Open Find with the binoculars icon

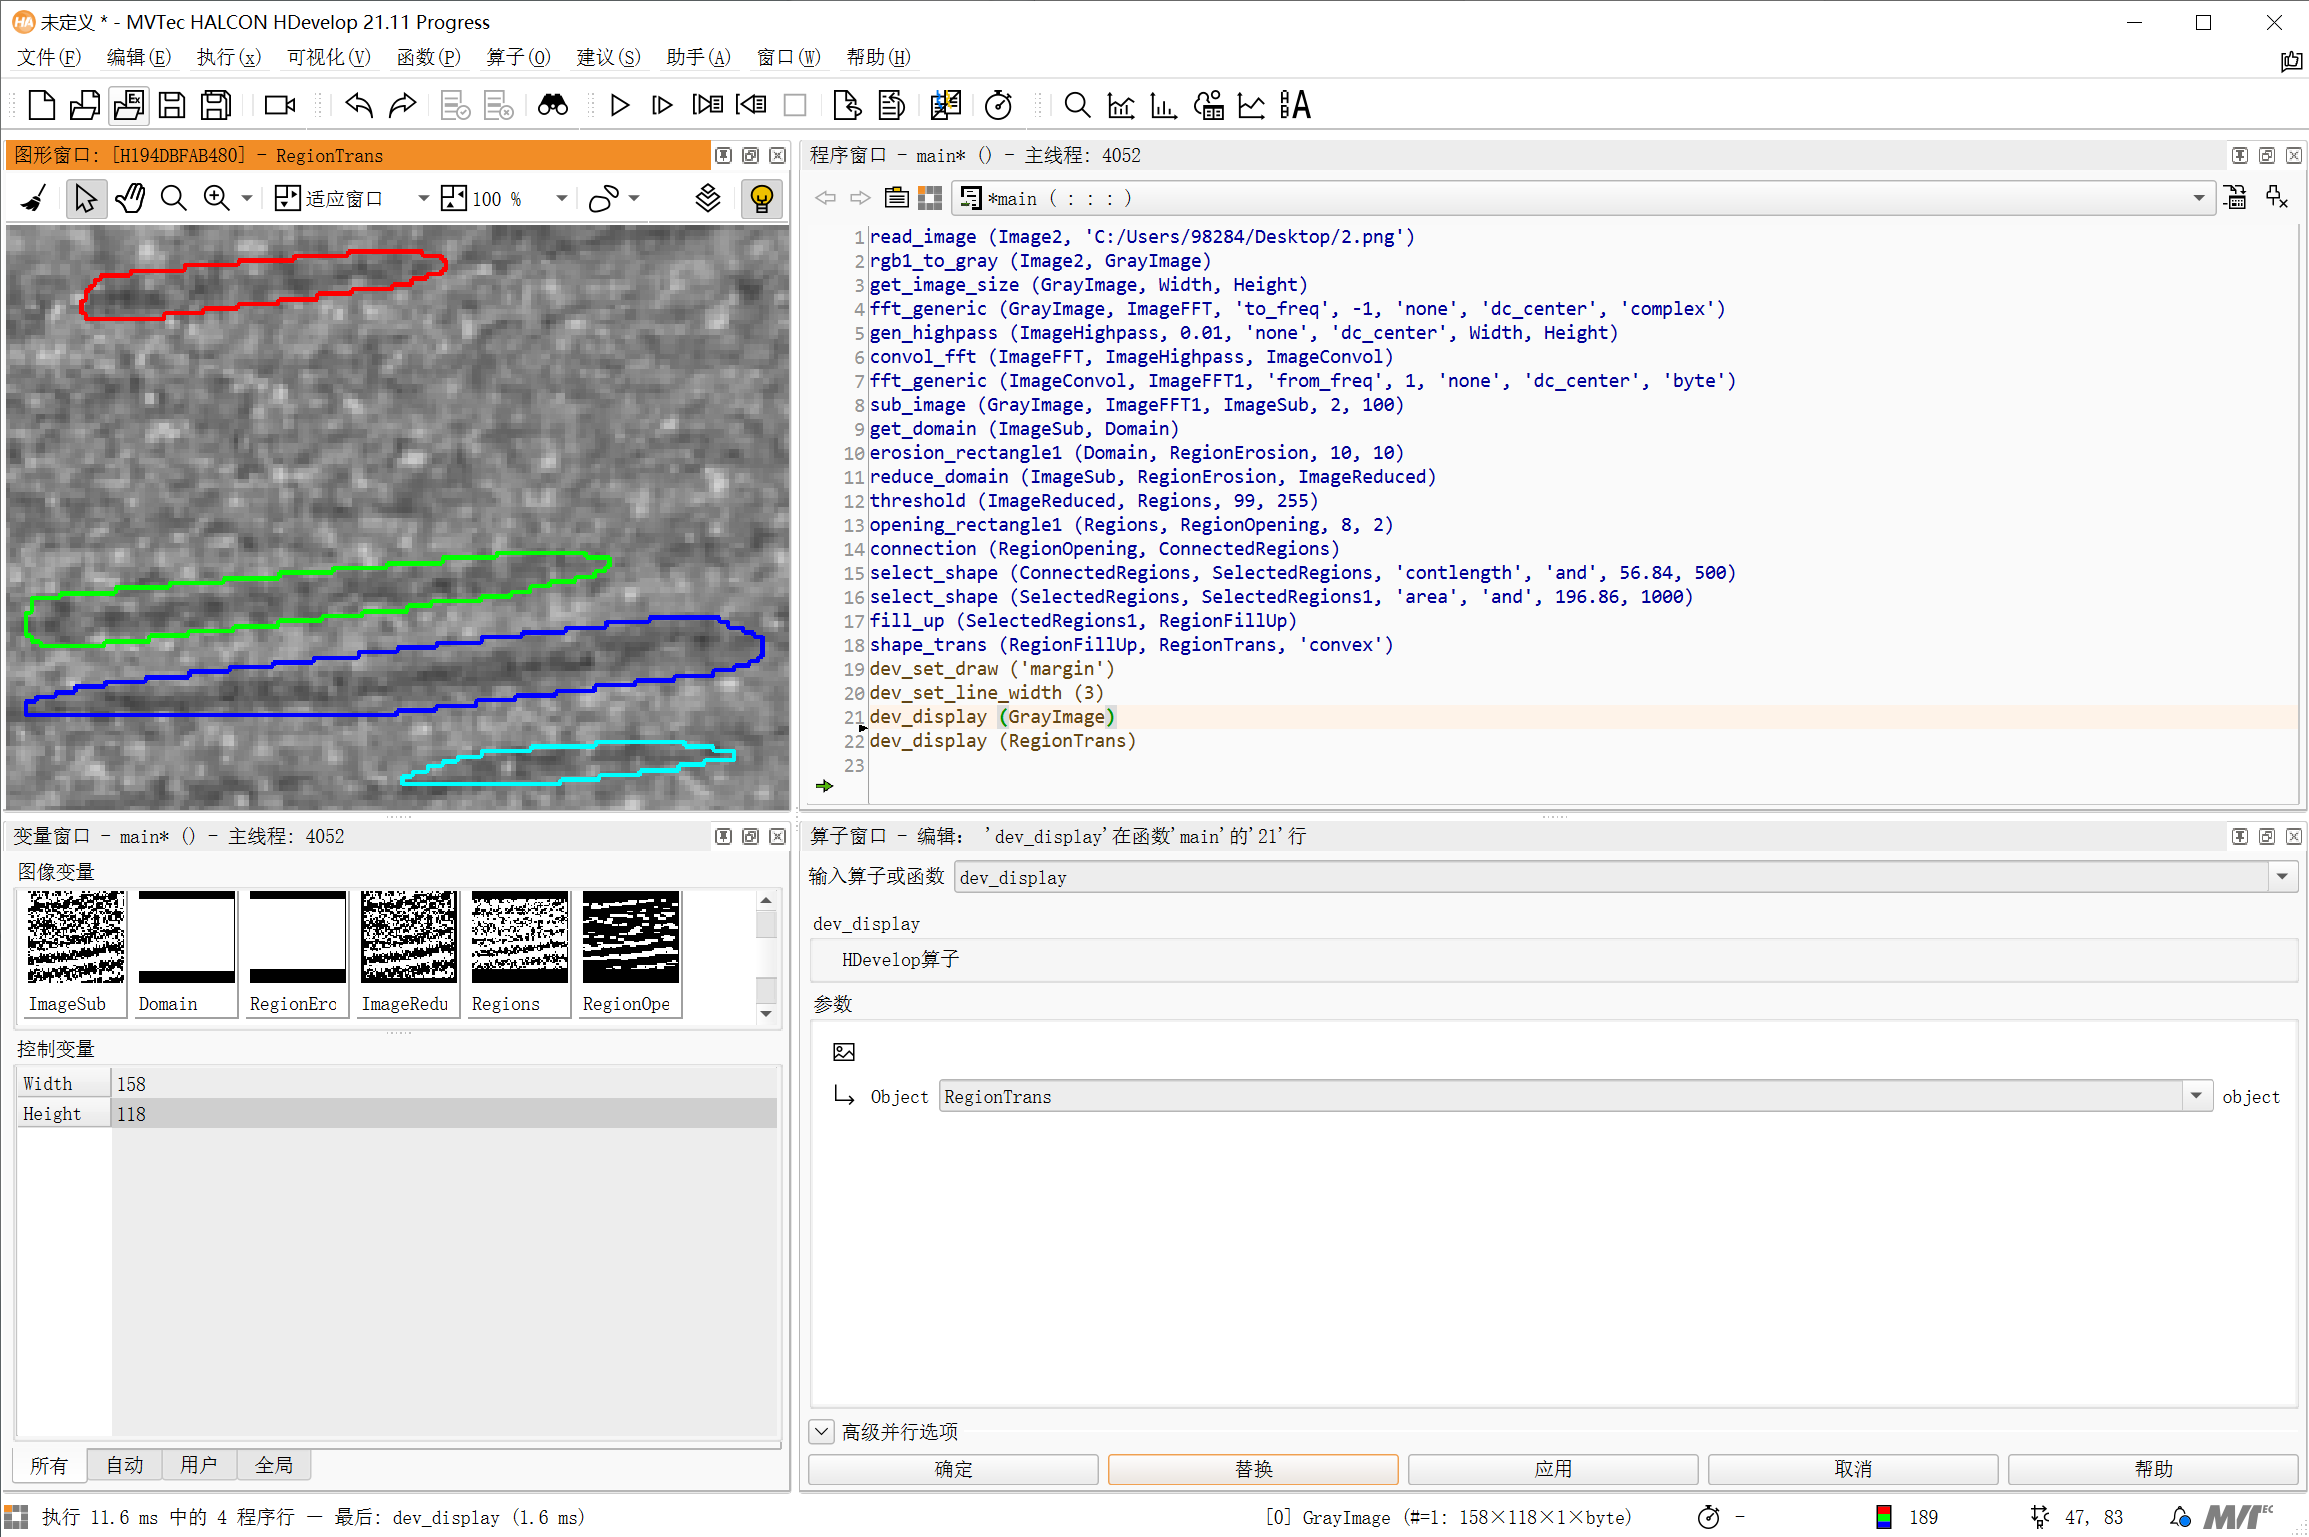pos(553,105)
